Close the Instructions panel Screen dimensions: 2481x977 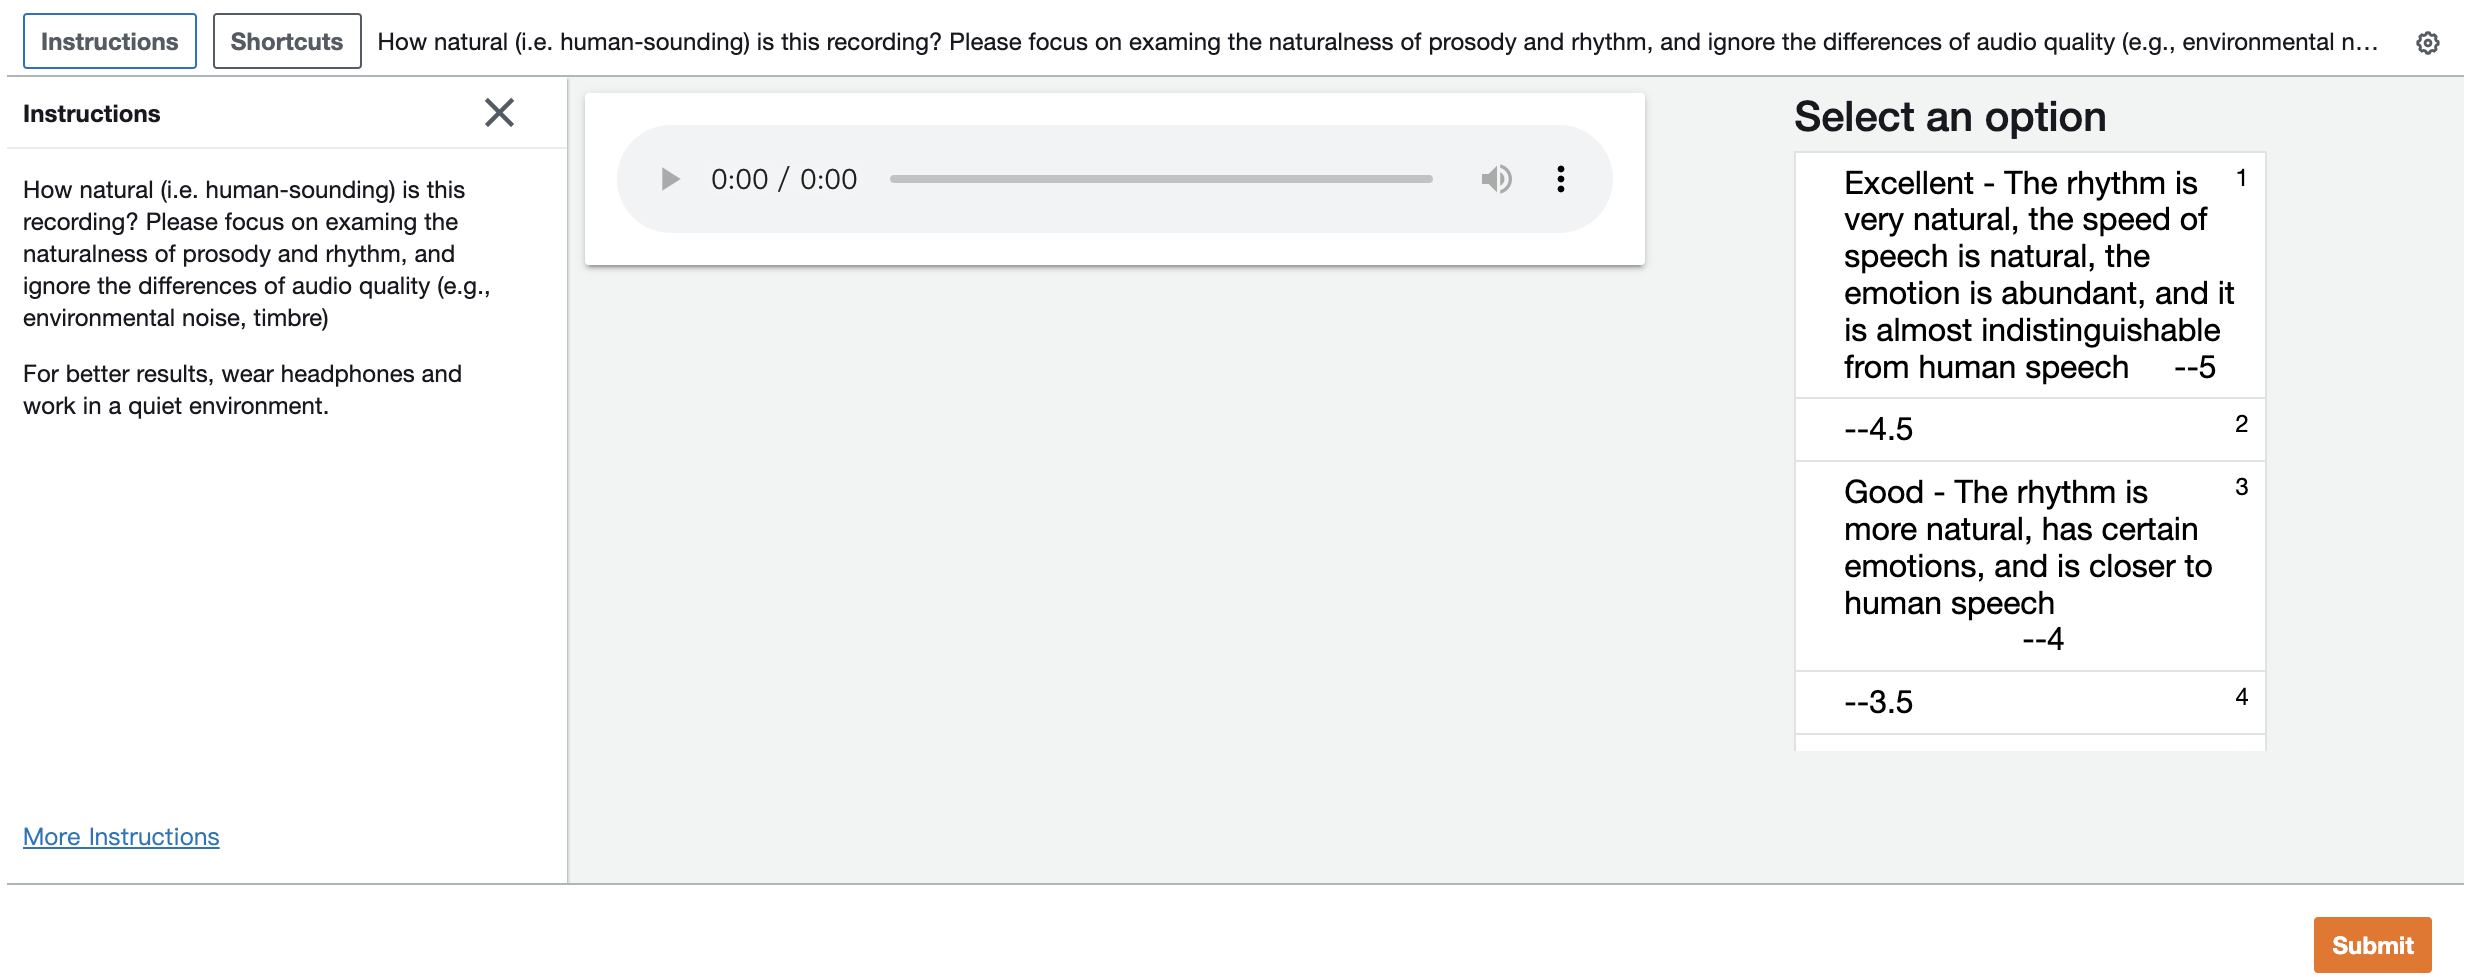(x=499, y=113)
